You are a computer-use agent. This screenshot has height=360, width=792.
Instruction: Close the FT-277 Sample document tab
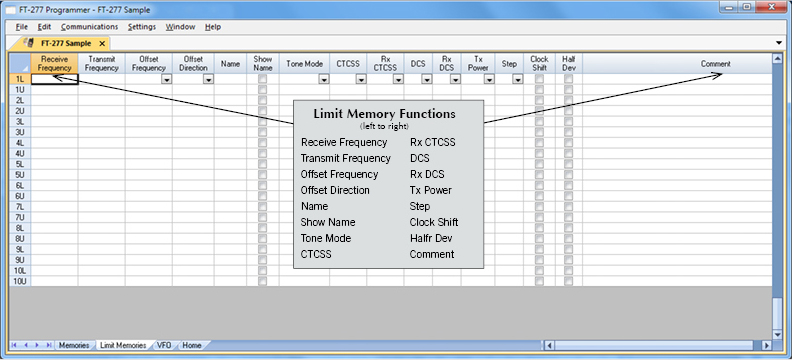(102, 43)
